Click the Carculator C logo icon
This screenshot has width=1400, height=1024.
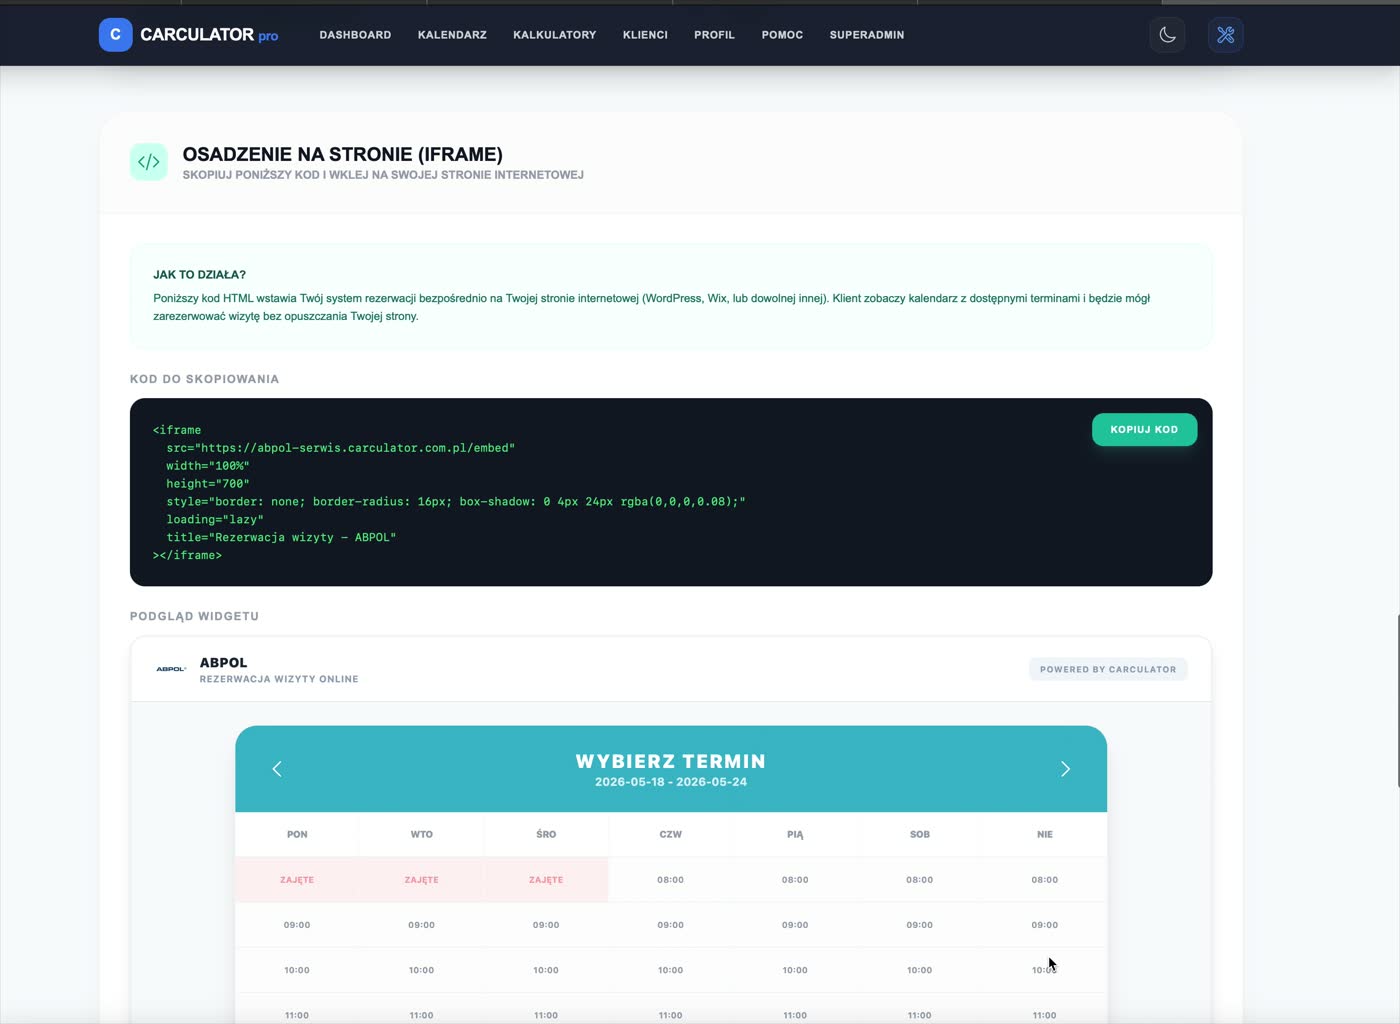(115, 35)
